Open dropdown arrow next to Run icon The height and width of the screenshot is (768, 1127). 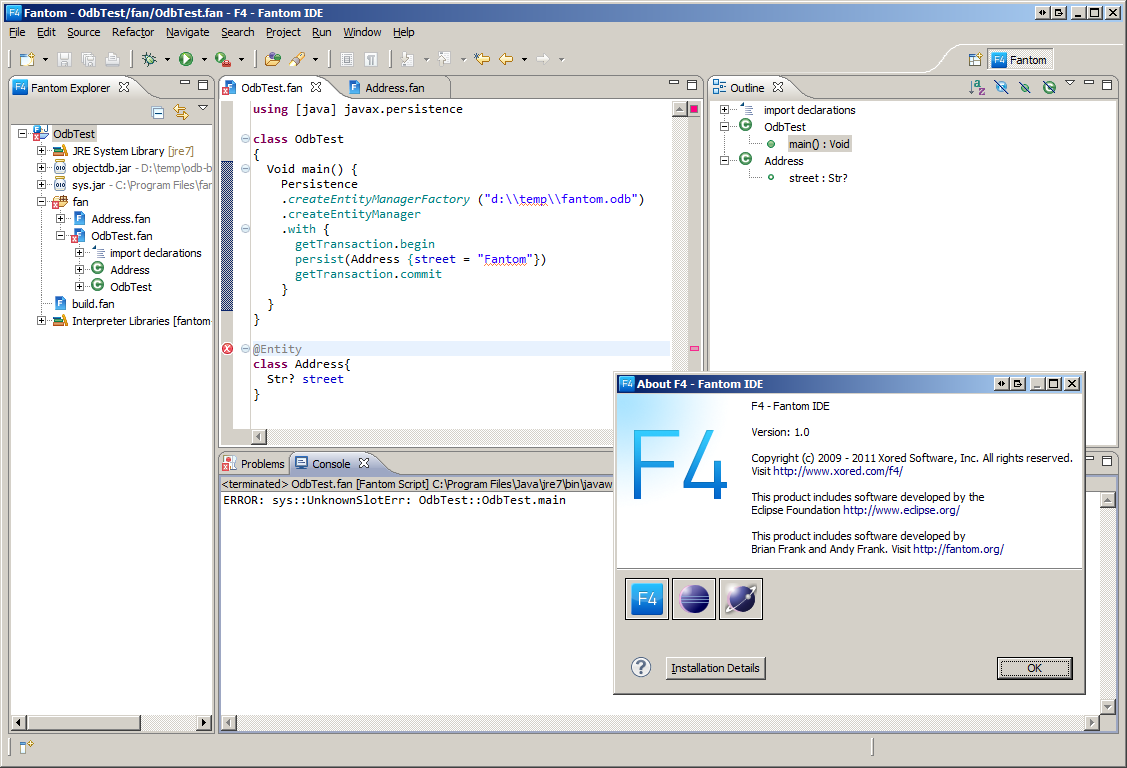click(204, 60)
